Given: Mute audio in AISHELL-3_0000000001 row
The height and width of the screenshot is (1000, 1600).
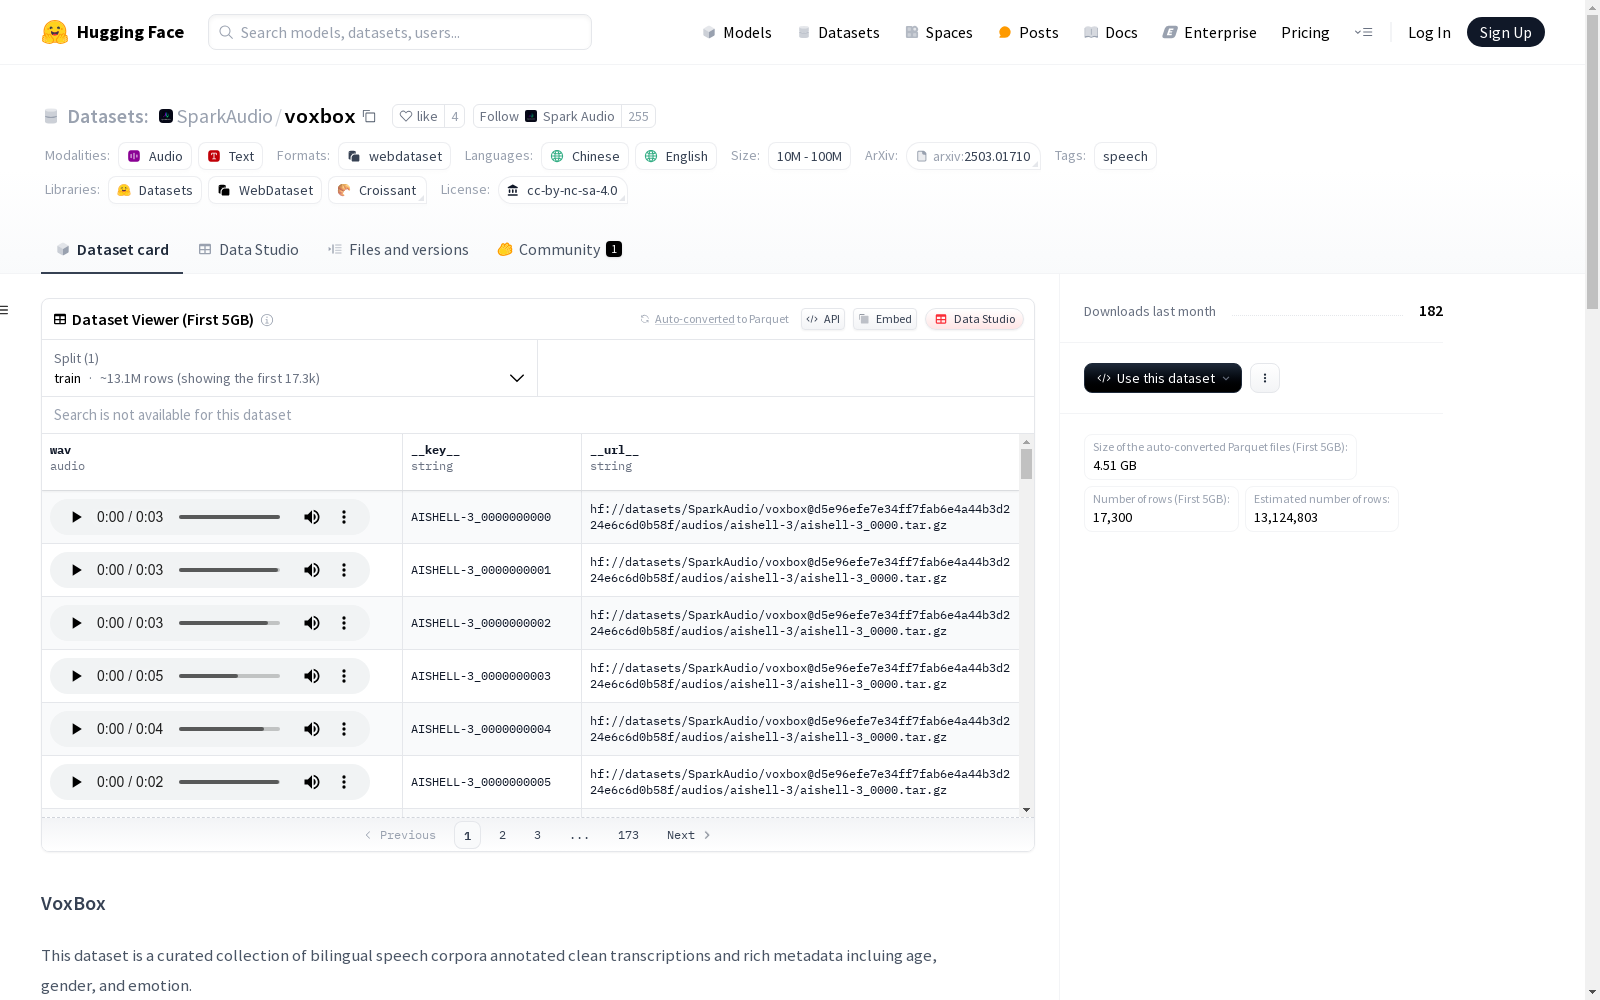Looking at the screenshot, I should [312, 570].
